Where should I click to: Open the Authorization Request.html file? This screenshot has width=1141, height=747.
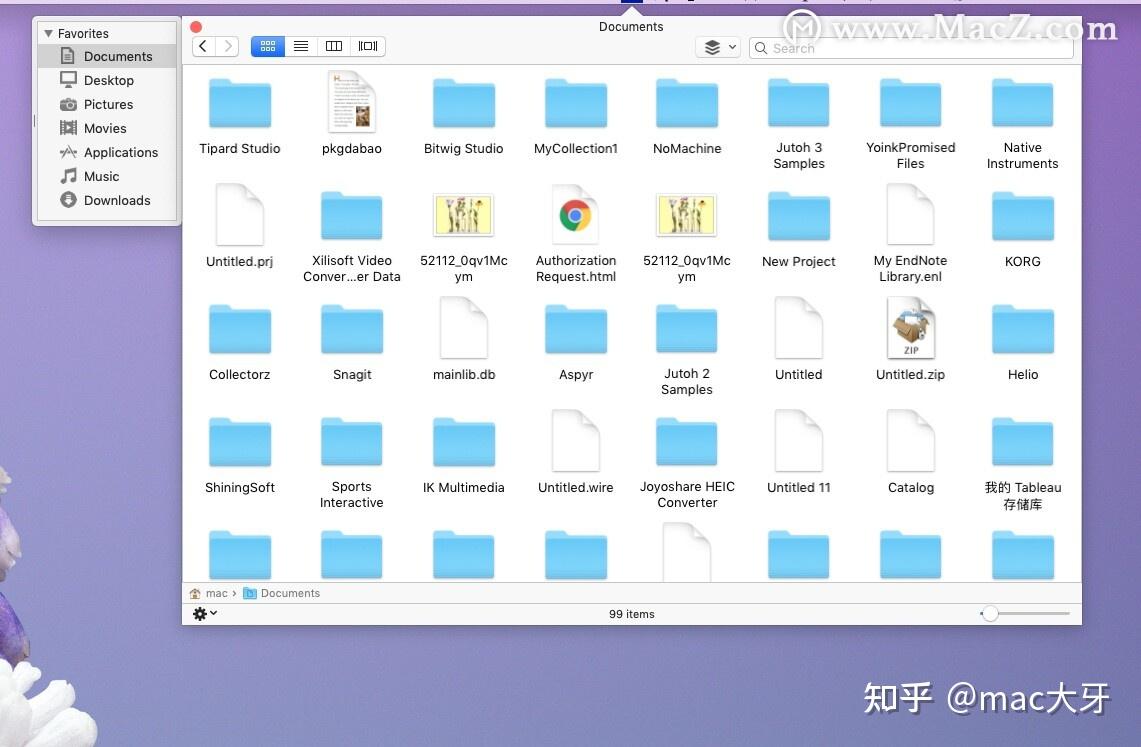tap(575, 216)
